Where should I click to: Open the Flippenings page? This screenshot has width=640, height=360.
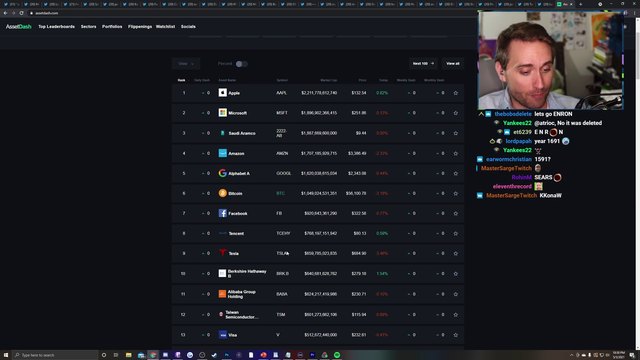[x=140, y=27]
